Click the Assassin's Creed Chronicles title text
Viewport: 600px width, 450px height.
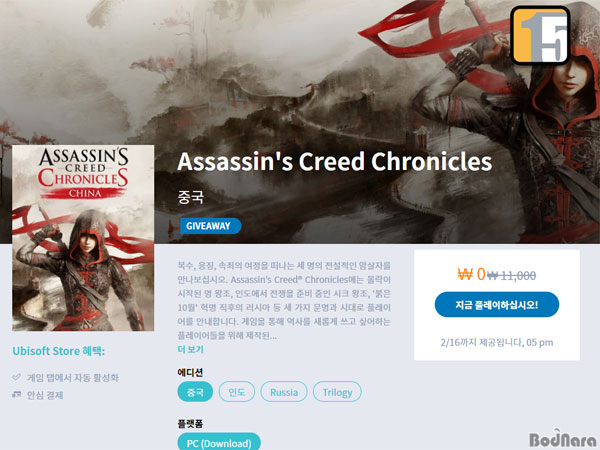click(x=334, y=161)
